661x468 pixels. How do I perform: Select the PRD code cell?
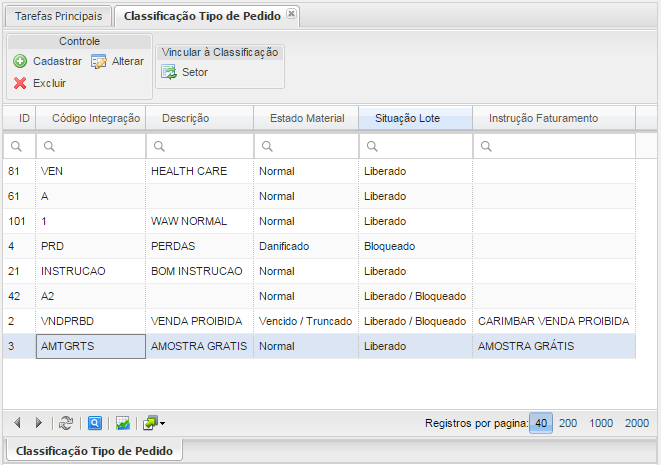click(91, 246)
